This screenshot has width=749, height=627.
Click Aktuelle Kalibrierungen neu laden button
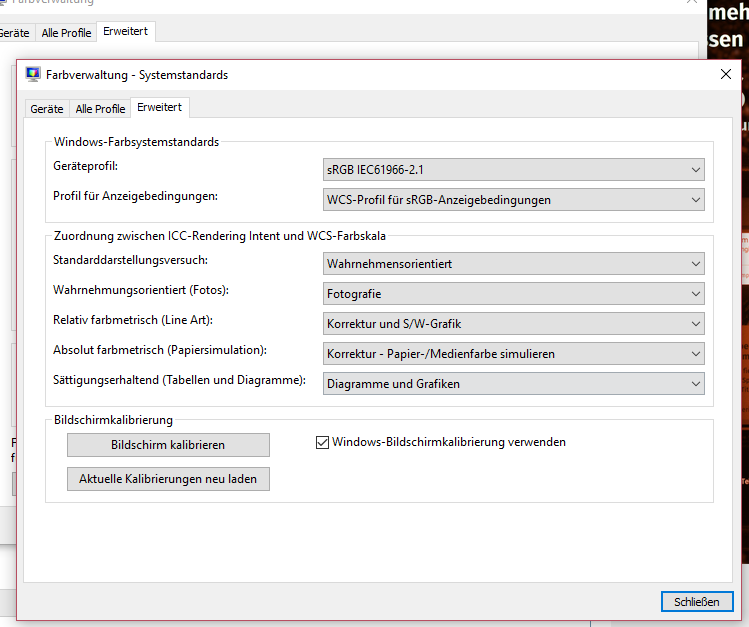click(168, 479)
